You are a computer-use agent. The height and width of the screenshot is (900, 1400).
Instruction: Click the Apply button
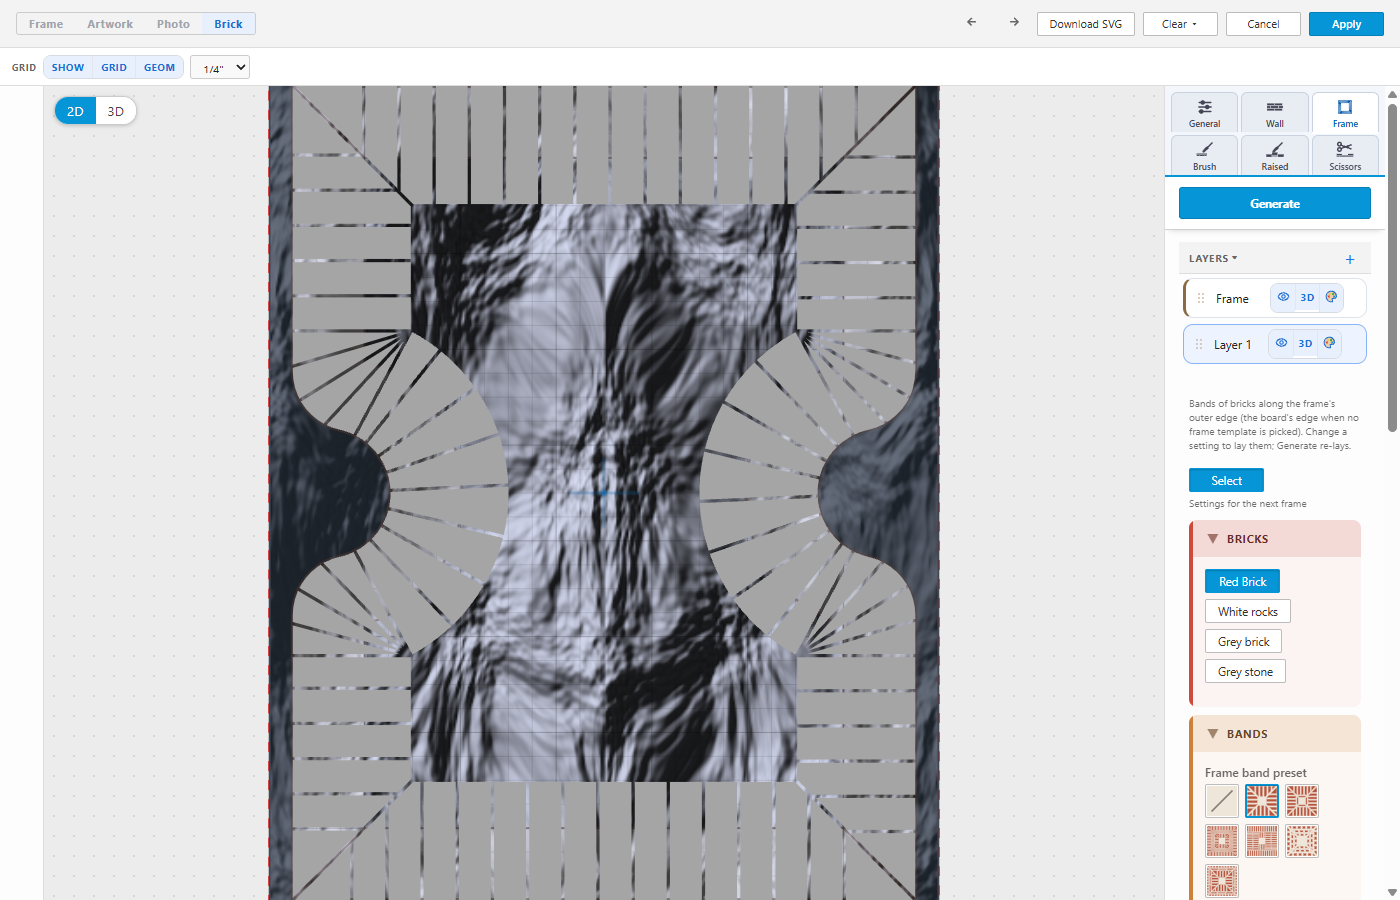click(1346, 24)
